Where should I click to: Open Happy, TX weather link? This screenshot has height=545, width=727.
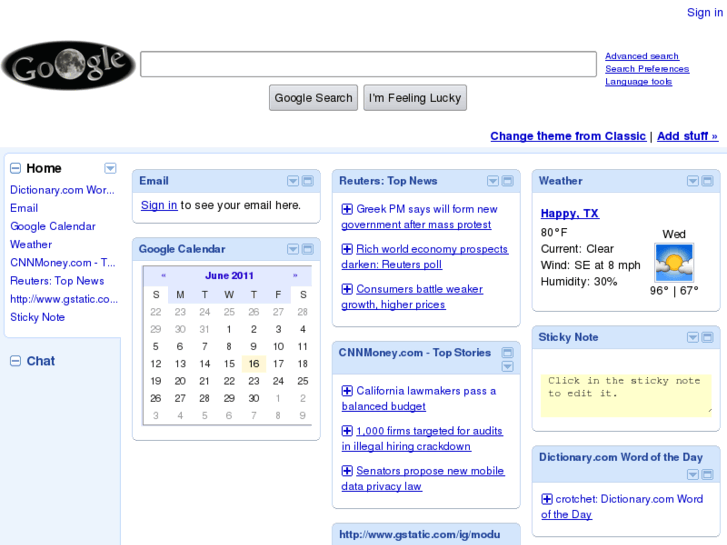(570, 213)
